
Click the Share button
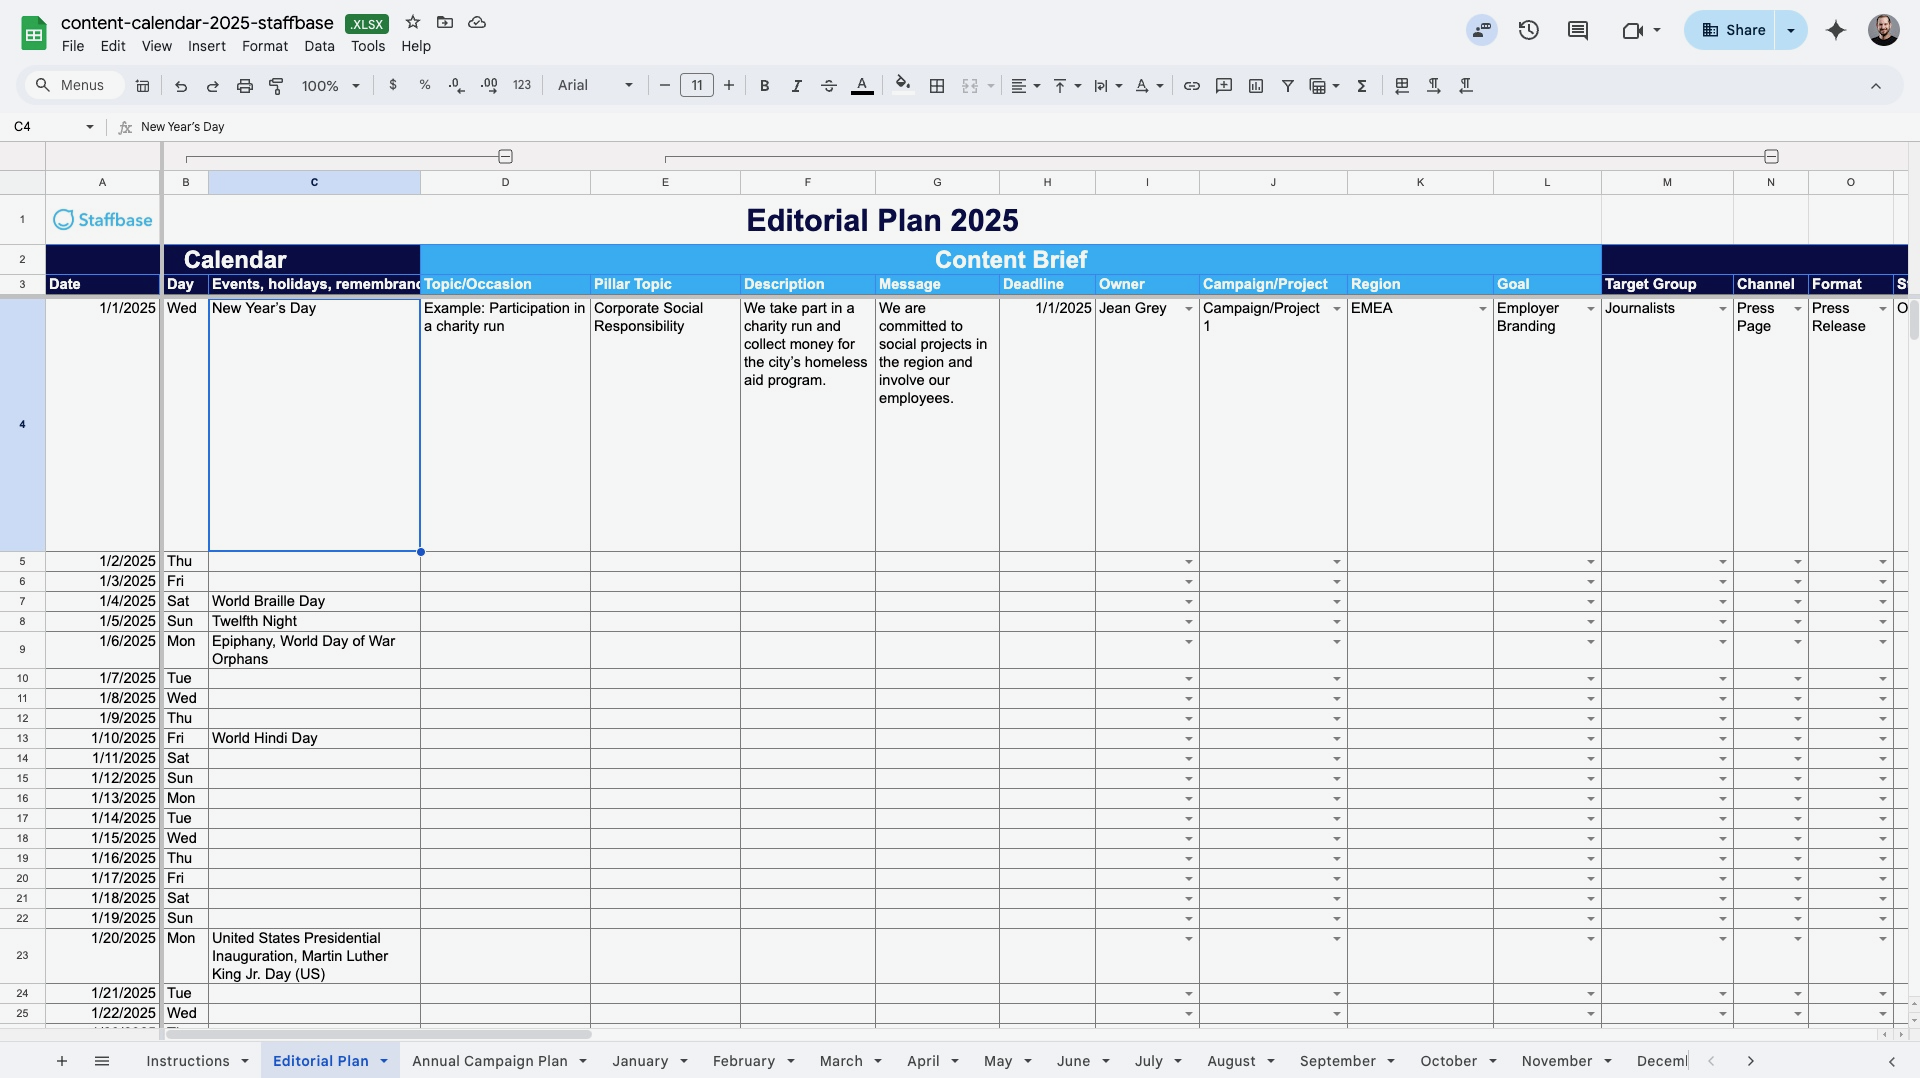pos(1733,30)
